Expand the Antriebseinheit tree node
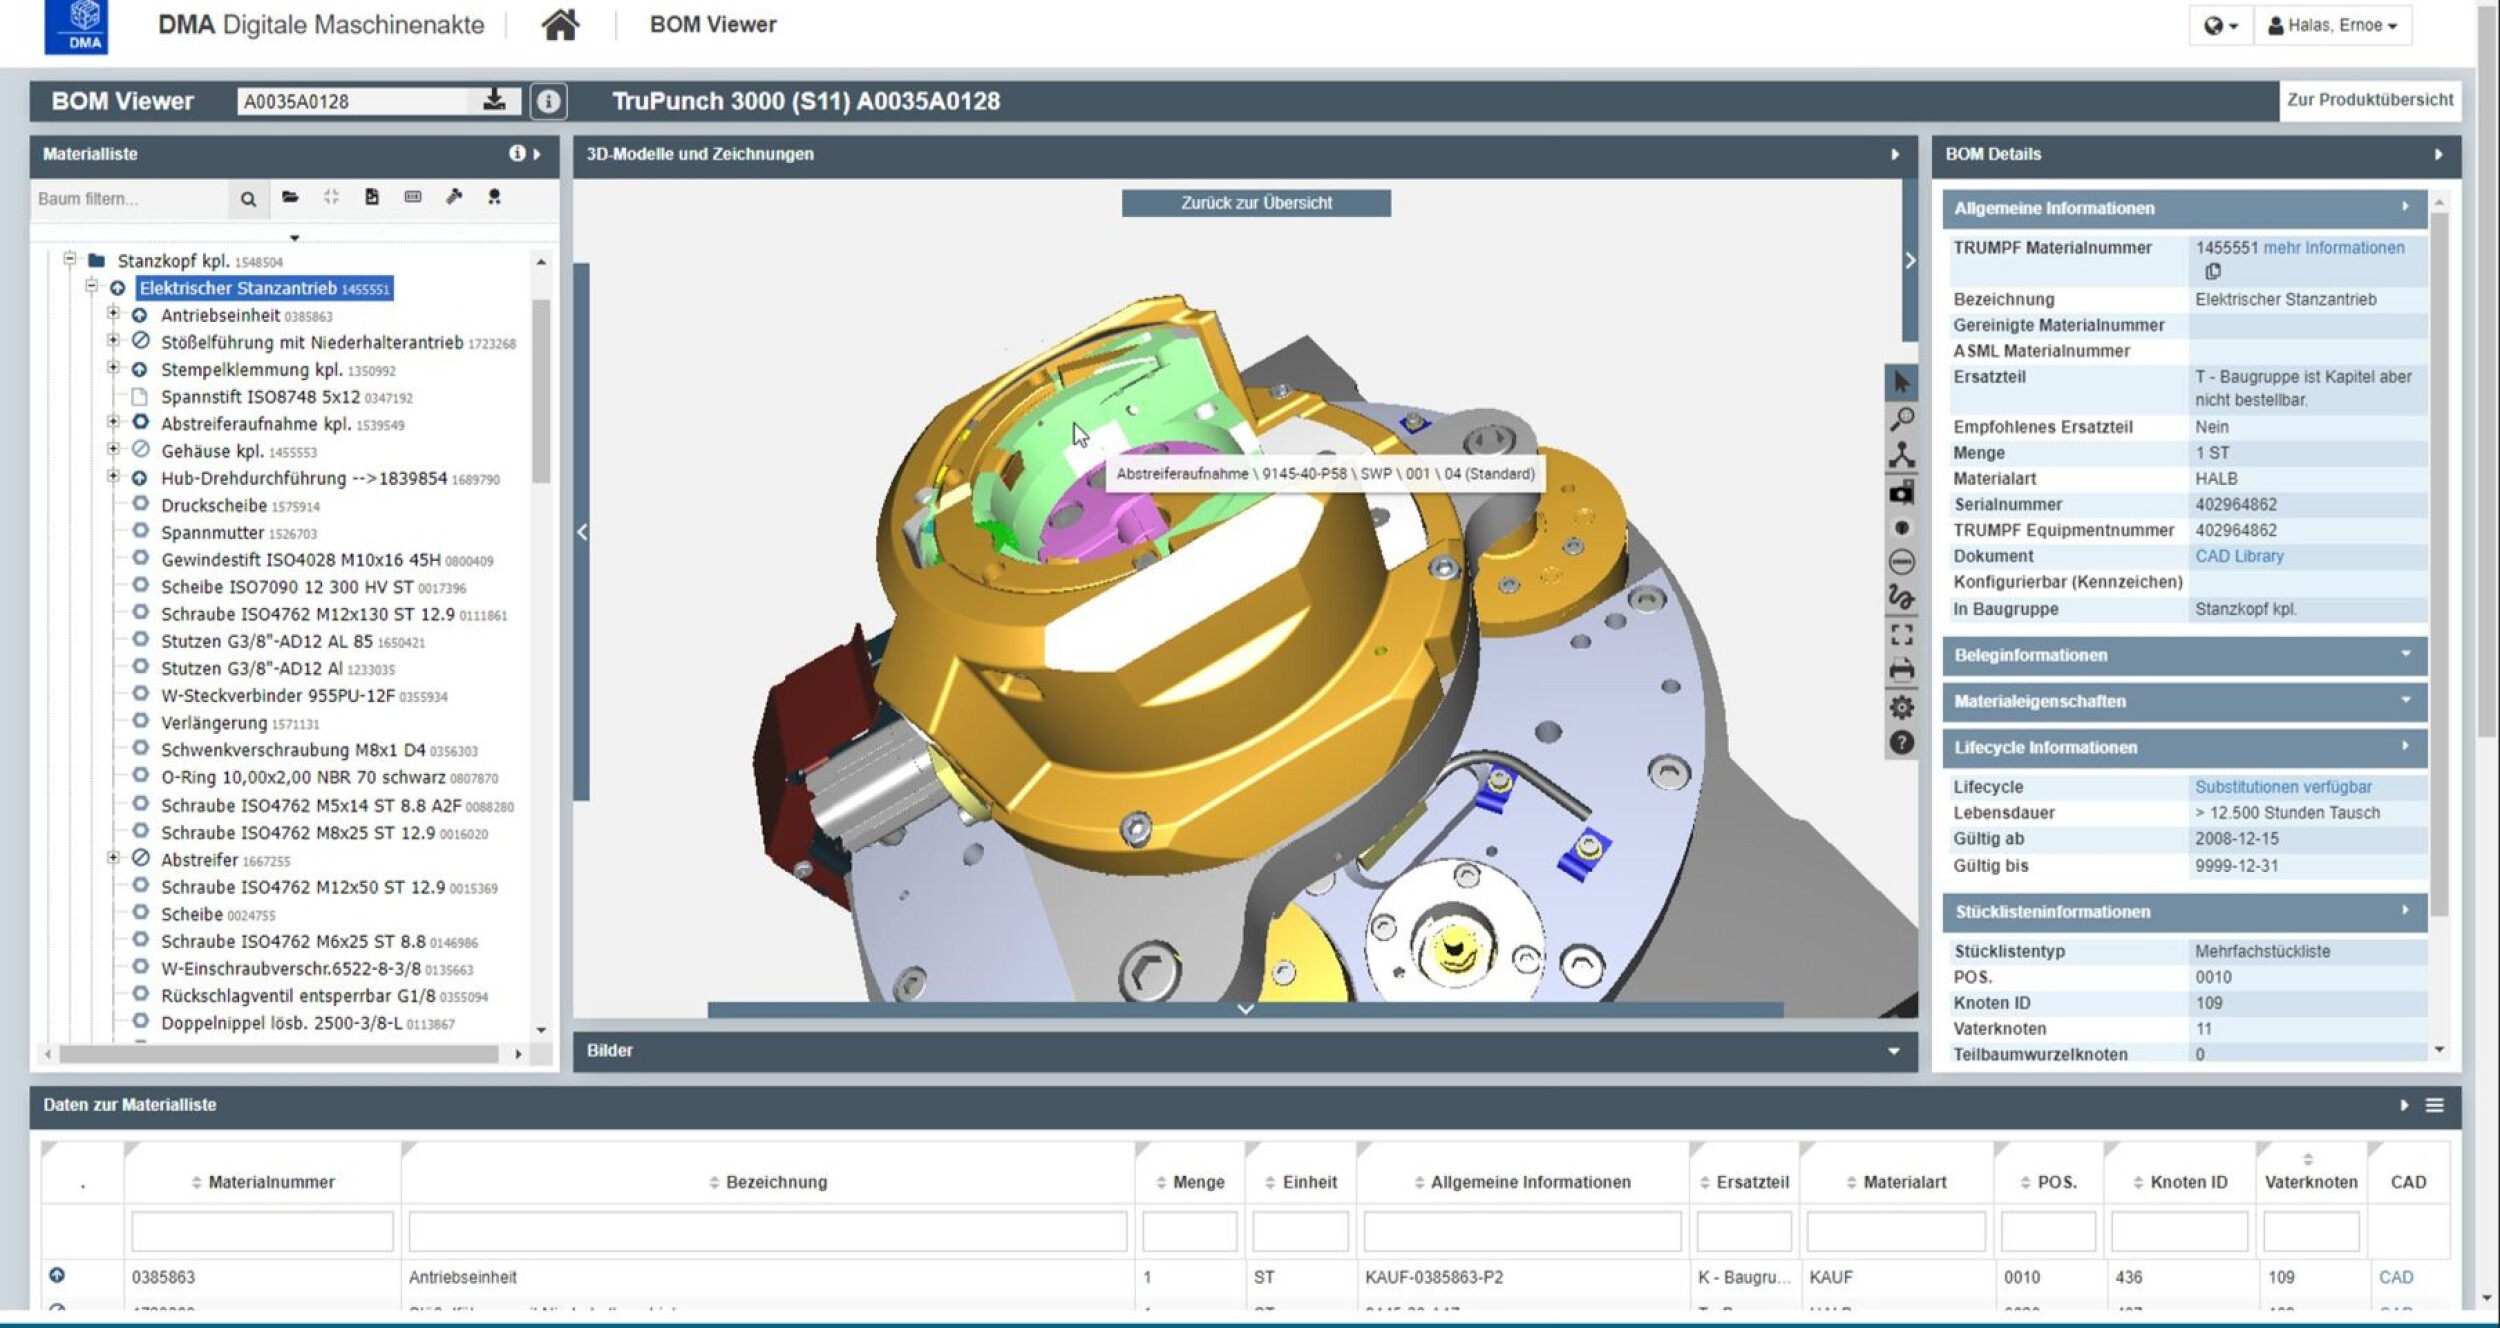The image size is (2500, 1328). point(113,314)
